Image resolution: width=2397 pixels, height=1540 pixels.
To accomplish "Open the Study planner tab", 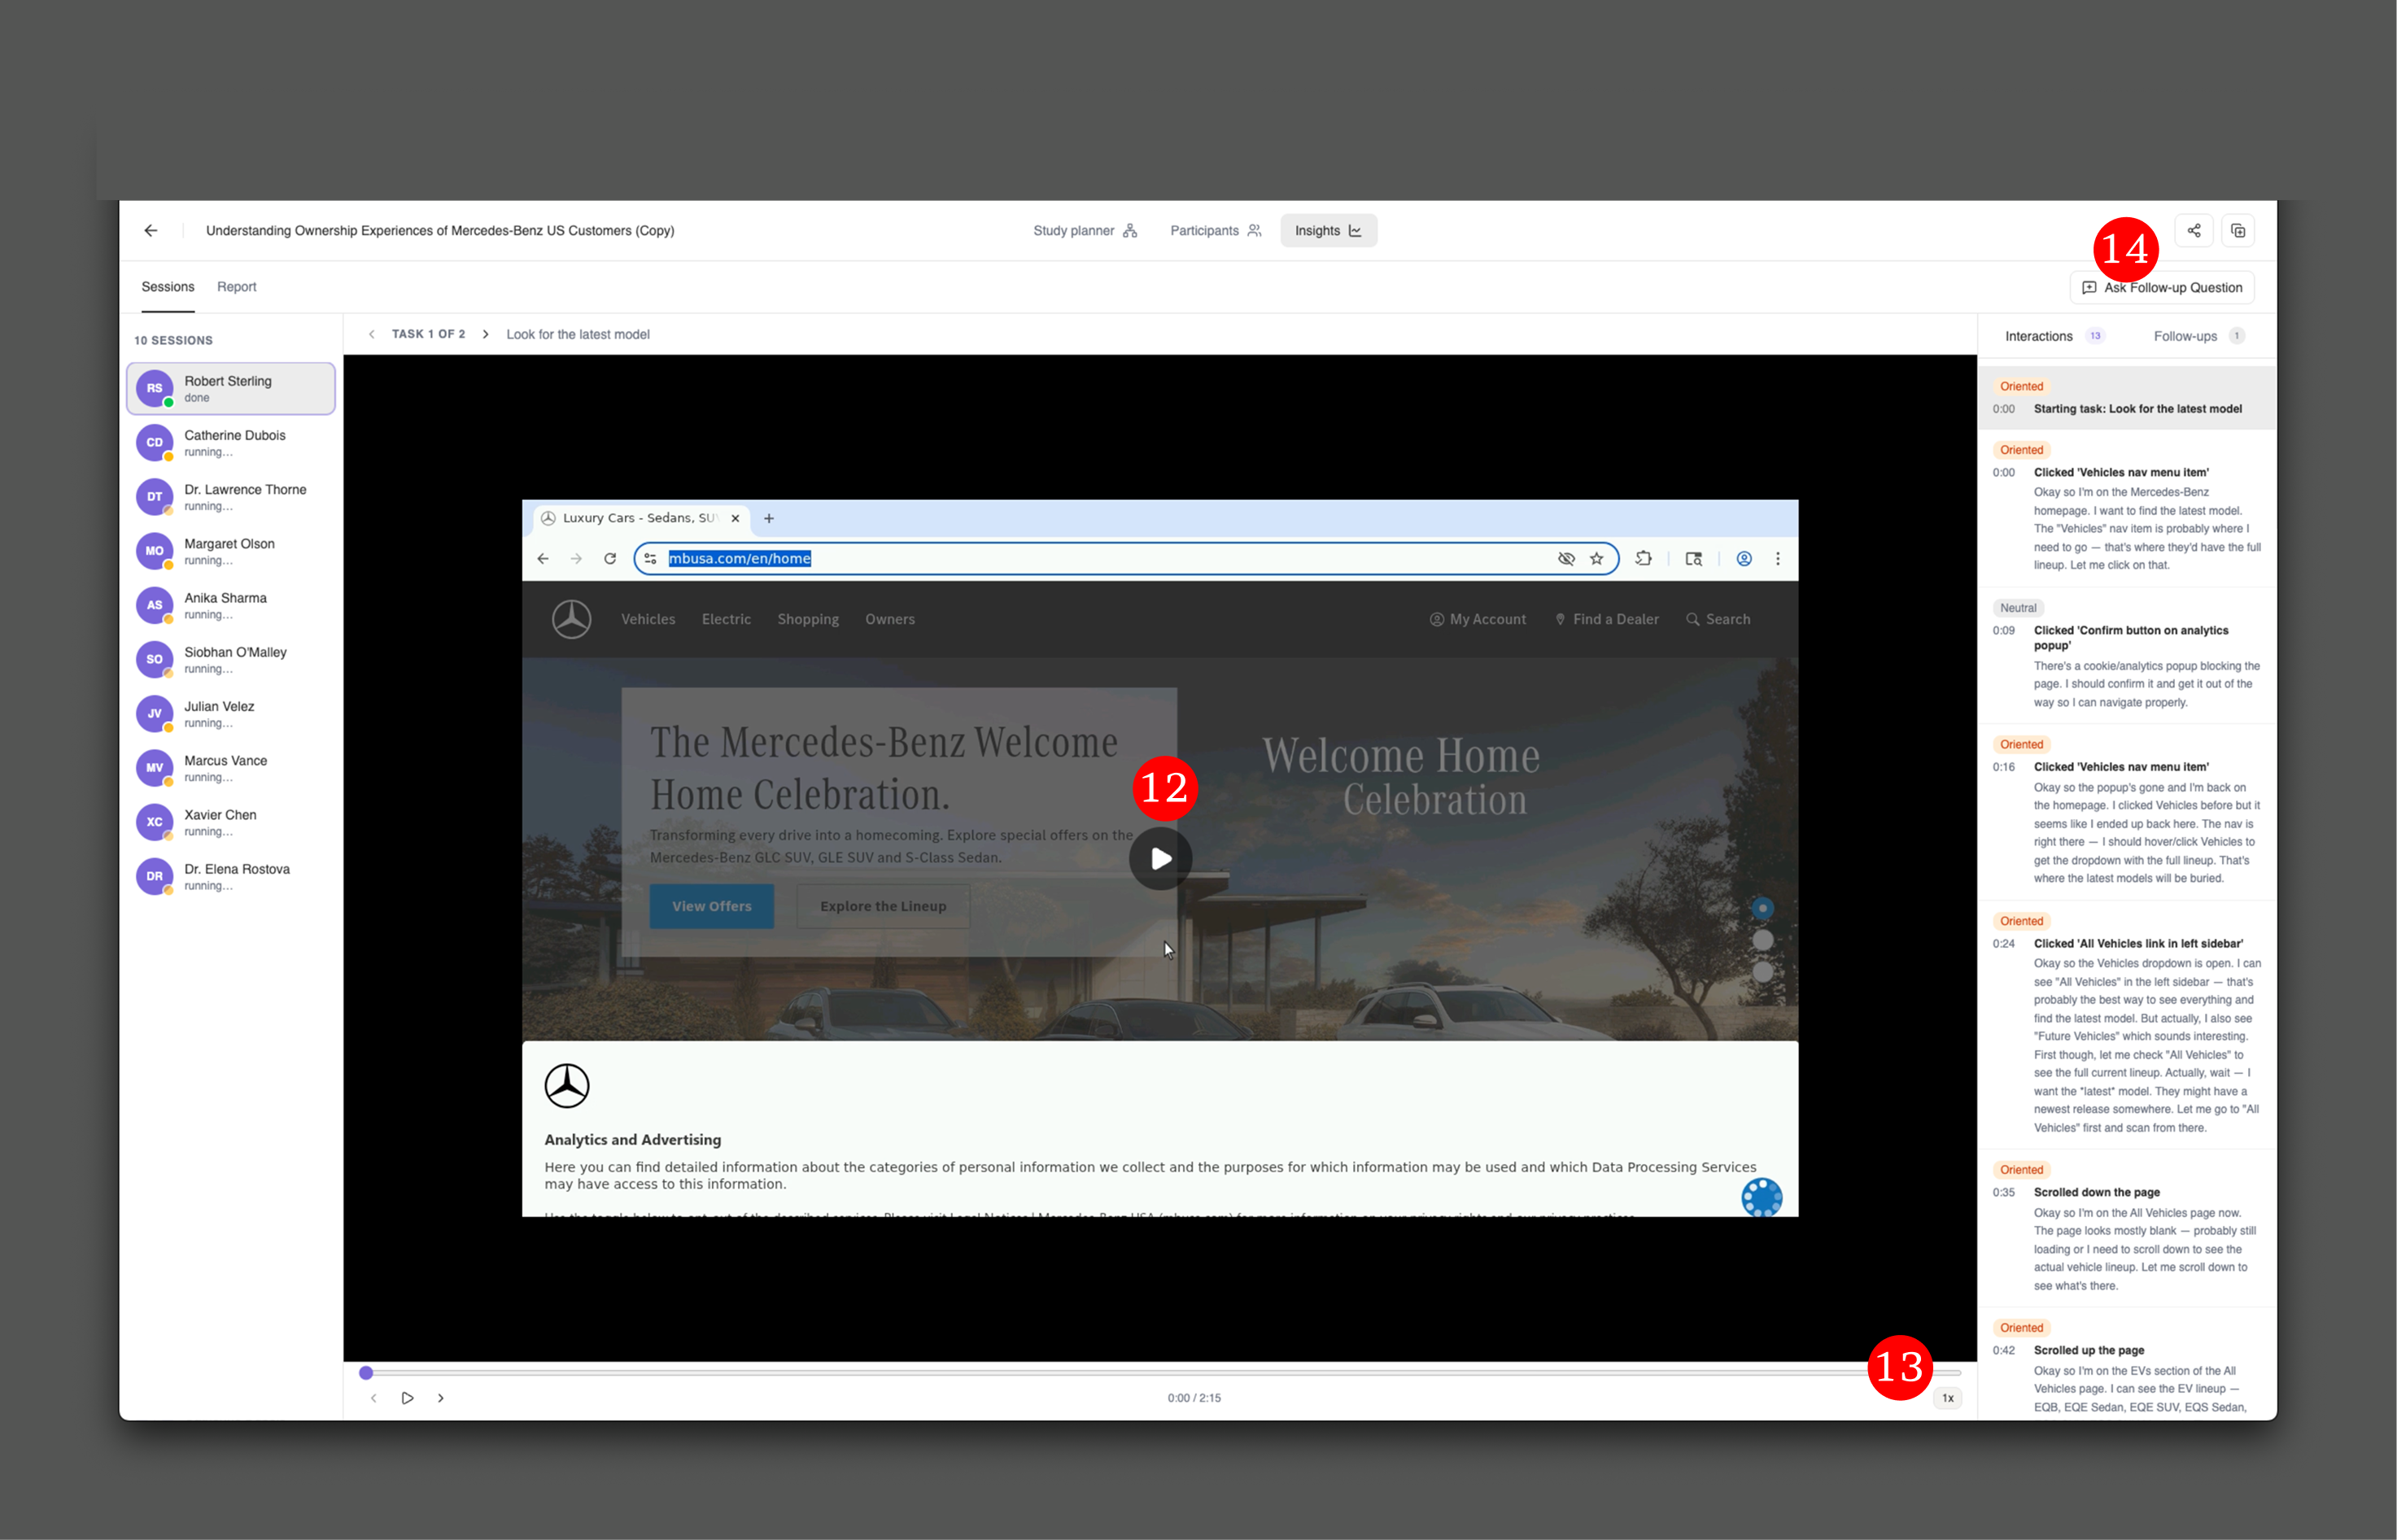I will (1085, 231).
